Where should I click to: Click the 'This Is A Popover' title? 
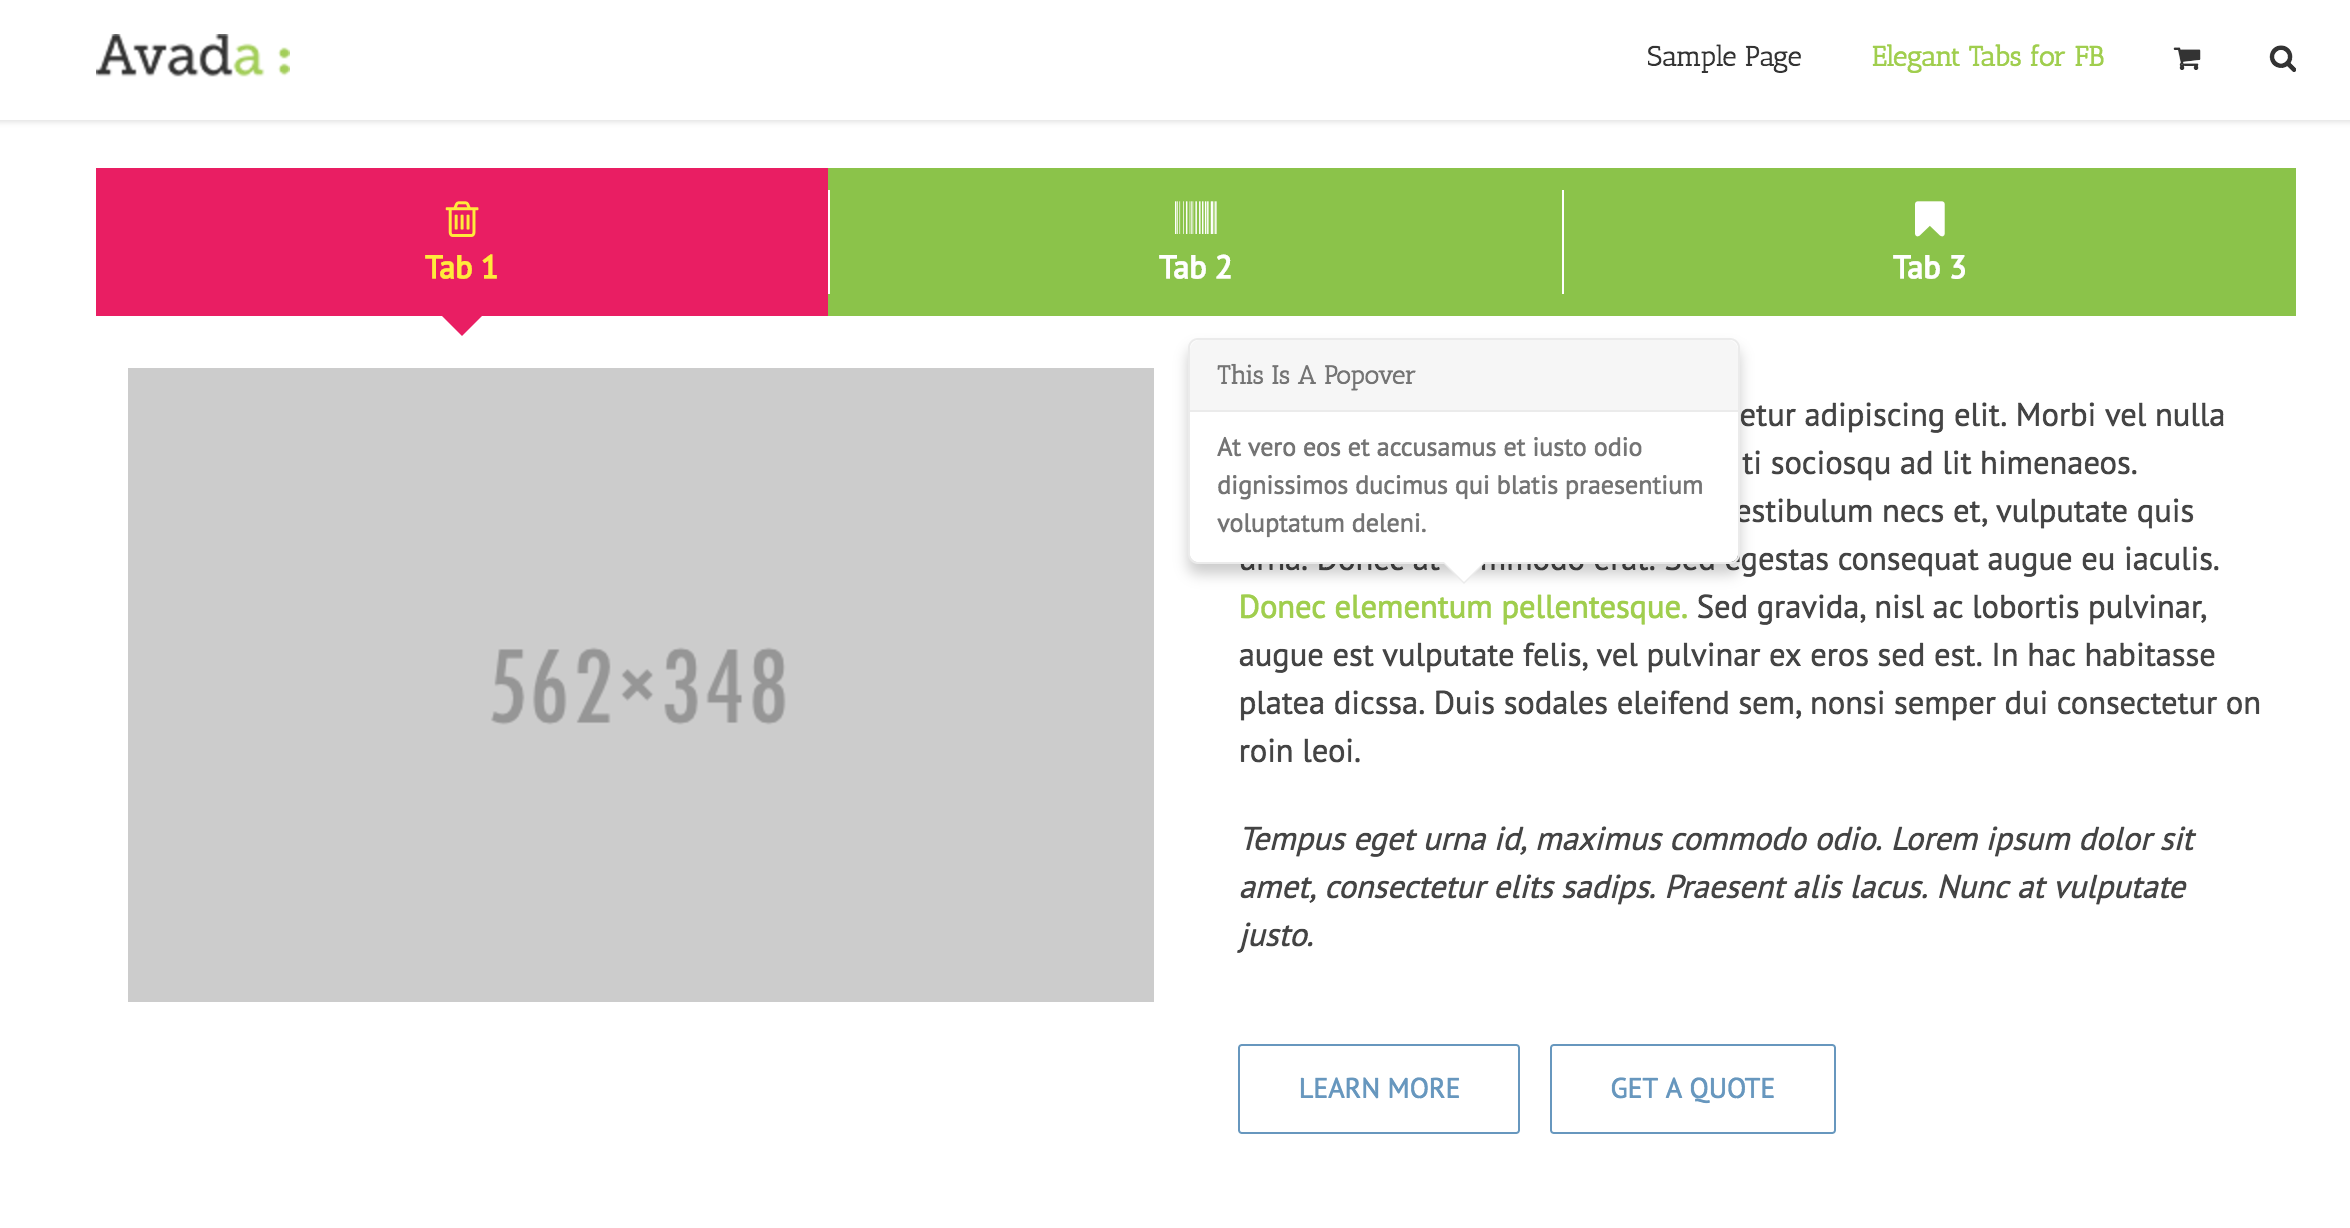click(x=1315, y=376)
